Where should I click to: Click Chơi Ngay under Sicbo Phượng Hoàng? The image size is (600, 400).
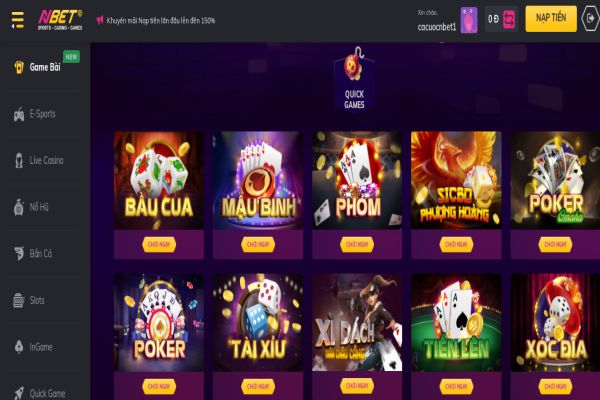pyautogui.click(x=456, y=245)
